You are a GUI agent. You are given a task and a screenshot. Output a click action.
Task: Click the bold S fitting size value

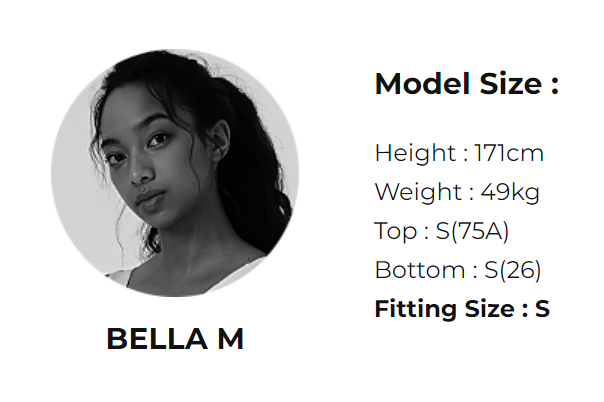click(x=542, y=309)
